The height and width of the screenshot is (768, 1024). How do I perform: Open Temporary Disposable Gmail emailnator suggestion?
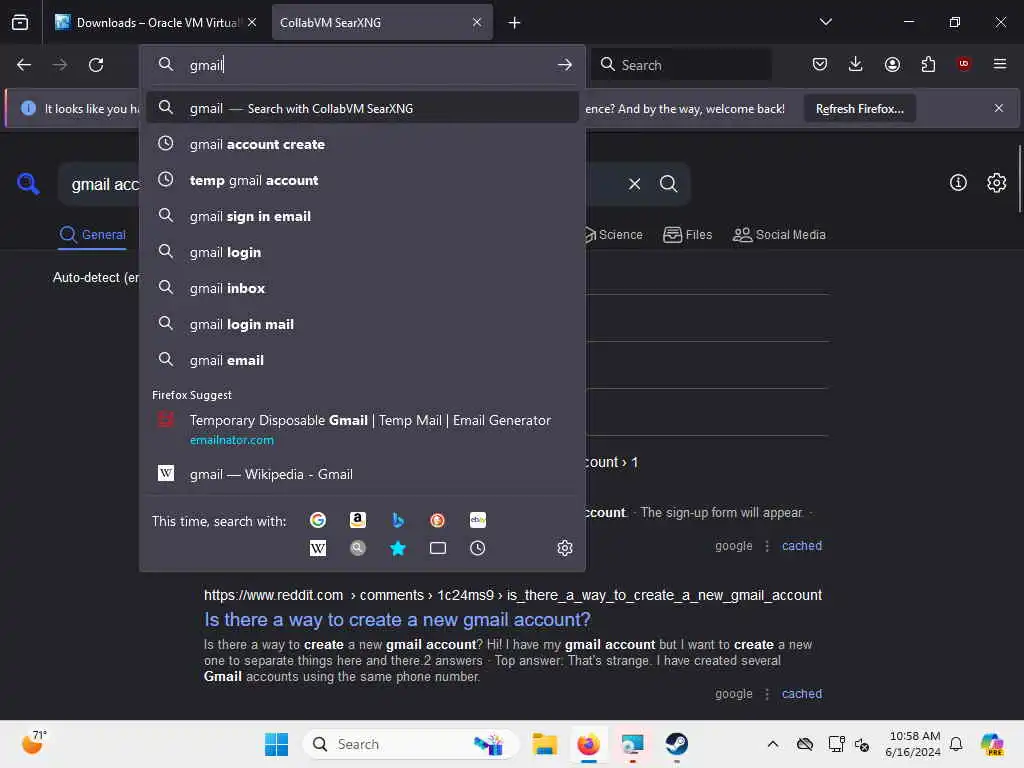pos(362,429)
